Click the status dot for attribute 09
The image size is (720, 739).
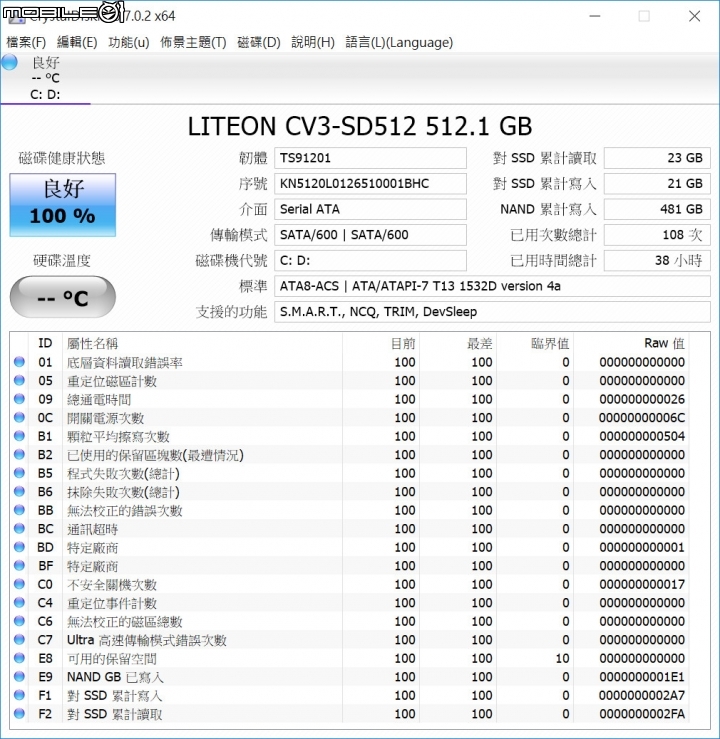coord(19,399)
